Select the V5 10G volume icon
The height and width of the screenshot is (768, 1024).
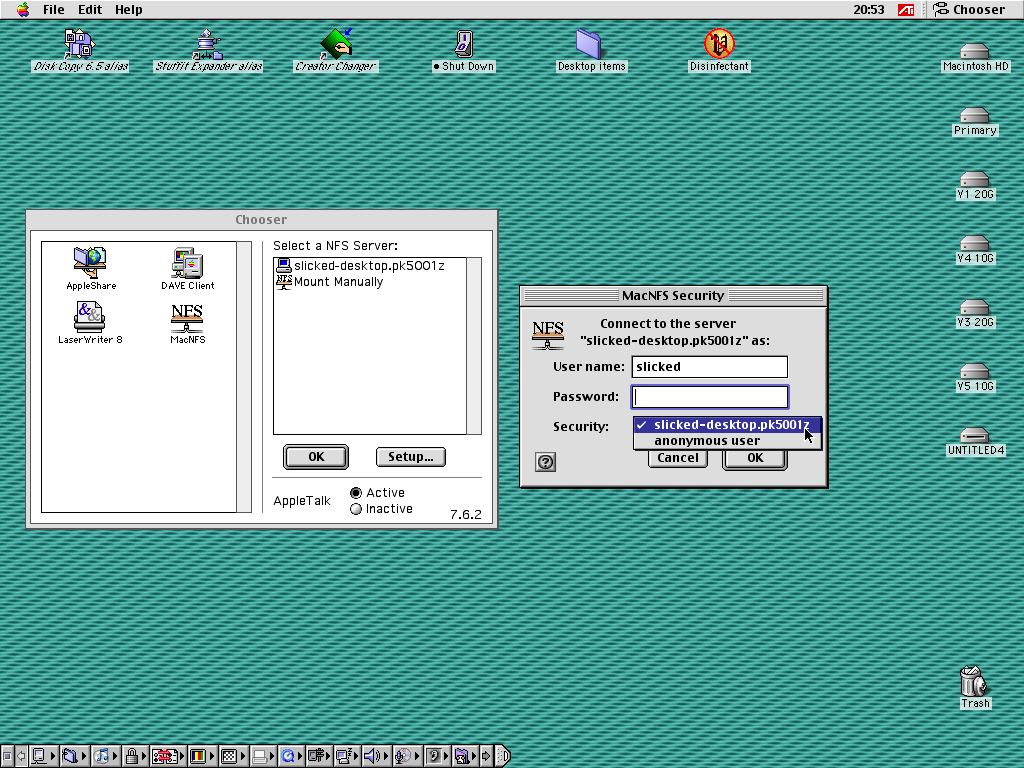click(975, 377)
